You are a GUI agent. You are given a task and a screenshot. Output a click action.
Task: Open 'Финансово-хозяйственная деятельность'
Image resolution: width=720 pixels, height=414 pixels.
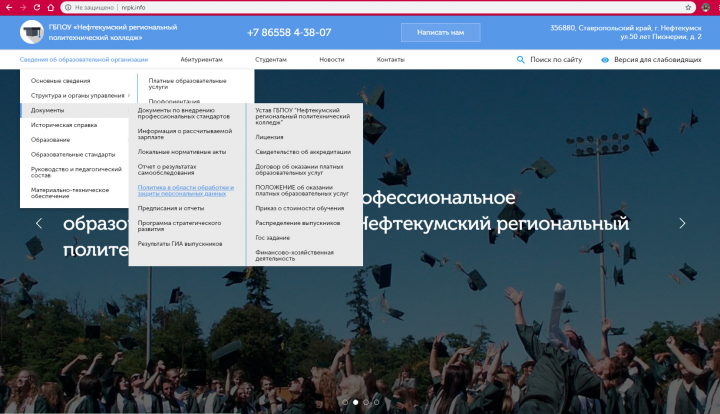(294, 256)
